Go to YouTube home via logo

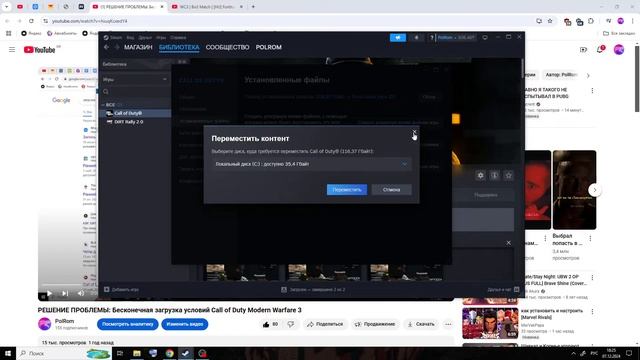click(x=40, y=50)
